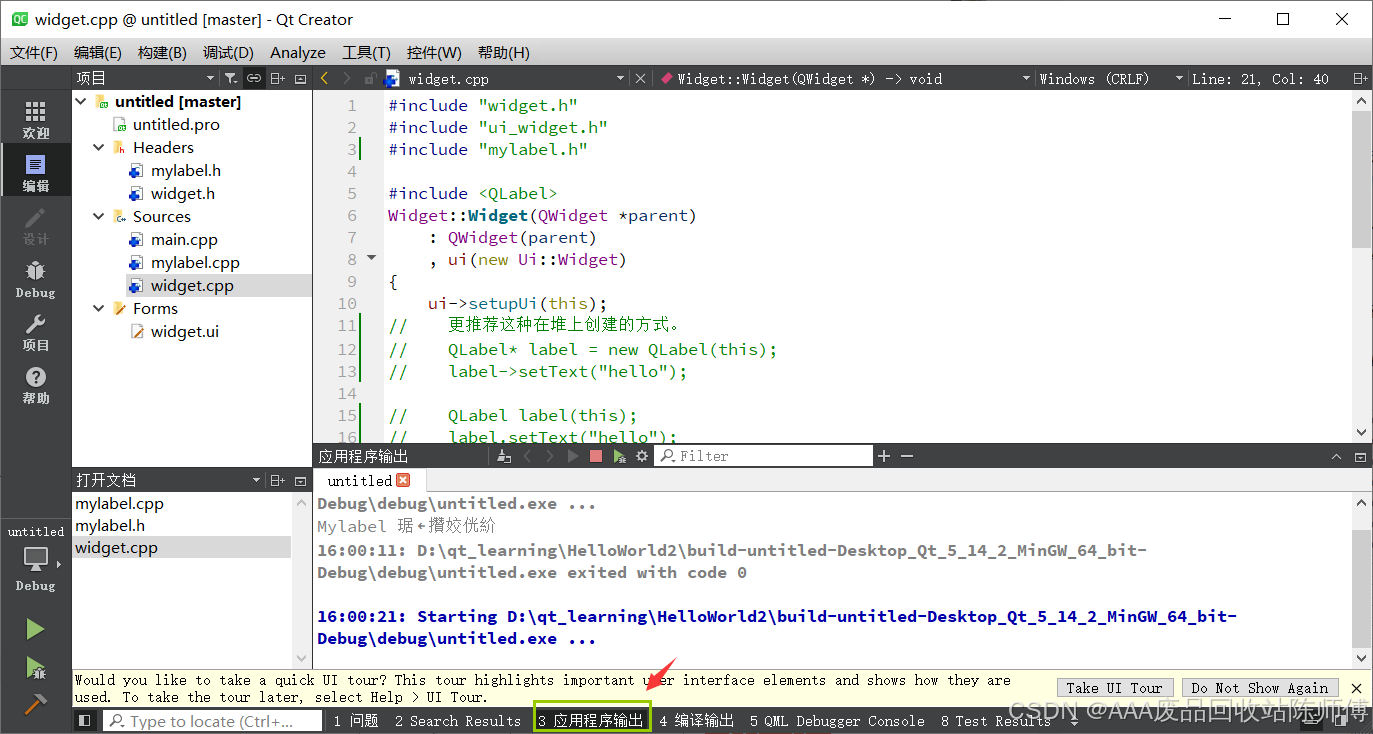Viewport: 1373px width, 734px height.
Task: Click the Type to locate field
Action: [x=213, y=720]
